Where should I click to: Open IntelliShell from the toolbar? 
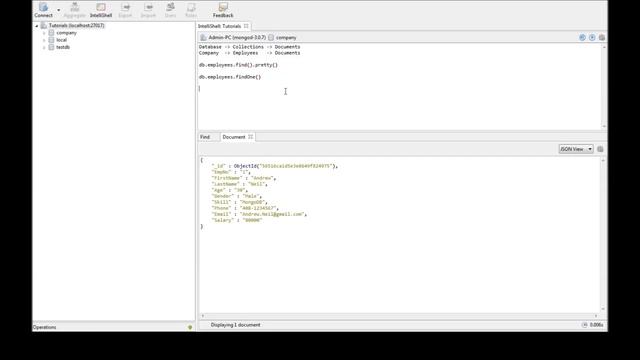pos(101,10)
